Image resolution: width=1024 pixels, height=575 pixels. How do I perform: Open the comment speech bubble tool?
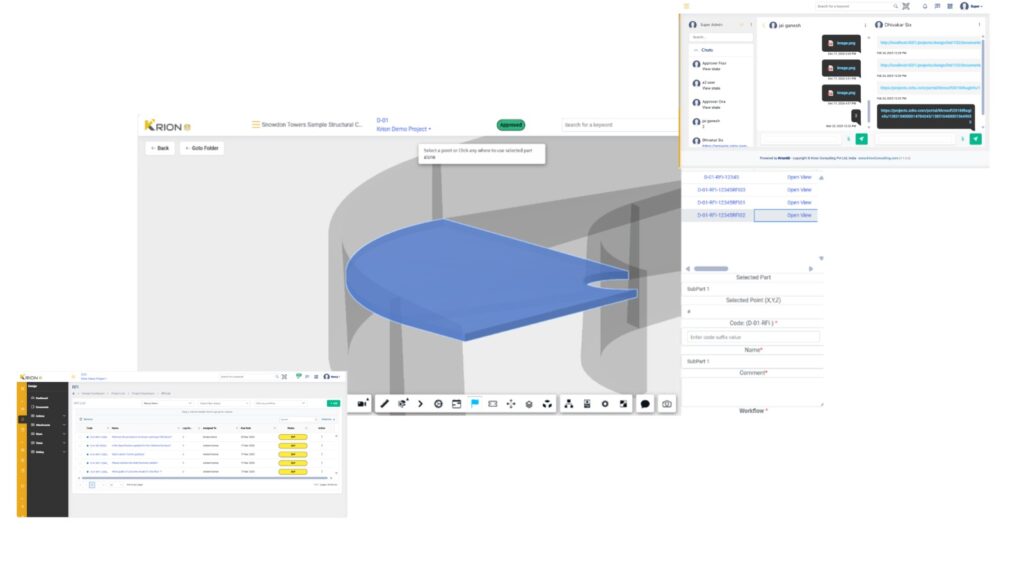tap(645, 404)
